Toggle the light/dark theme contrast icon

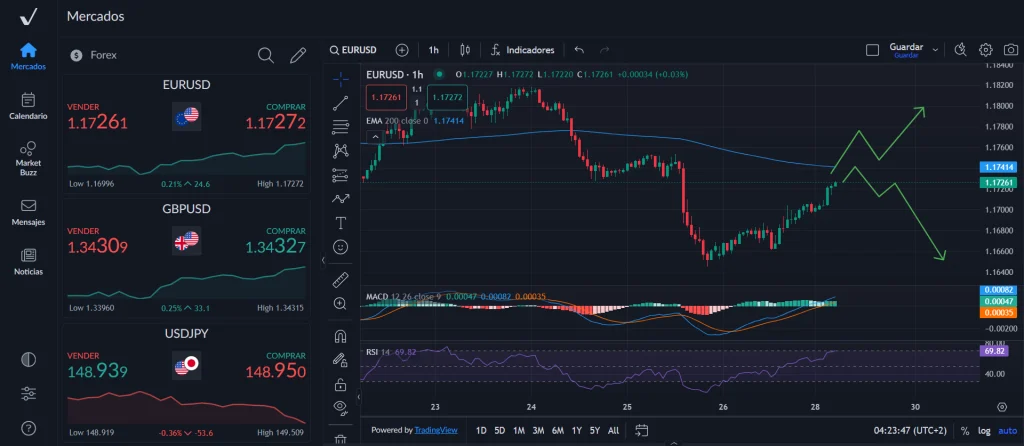tap(28, 359)
